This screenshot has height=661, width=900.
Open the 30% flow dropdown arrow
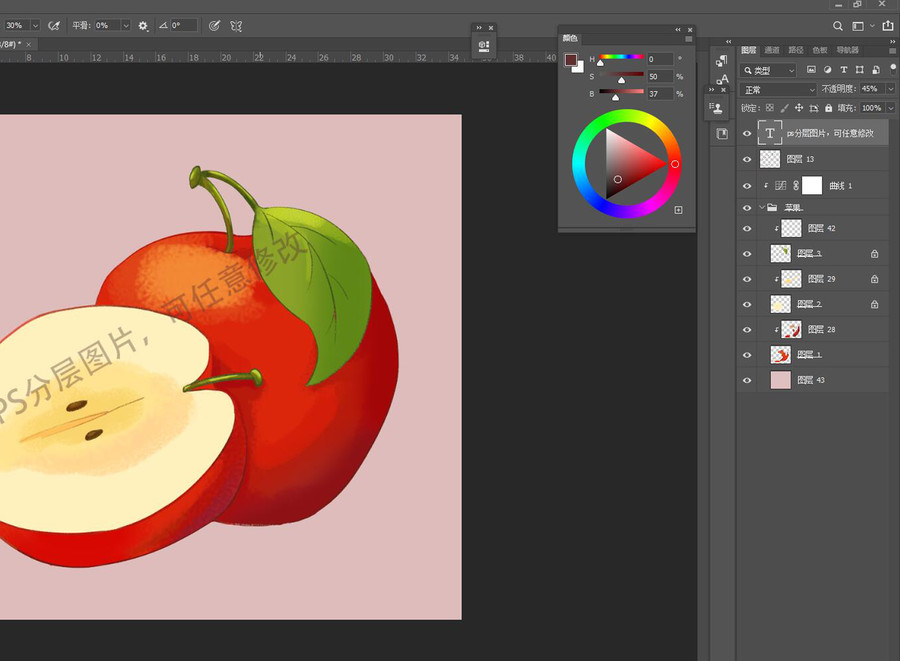(x=35, y=26)
